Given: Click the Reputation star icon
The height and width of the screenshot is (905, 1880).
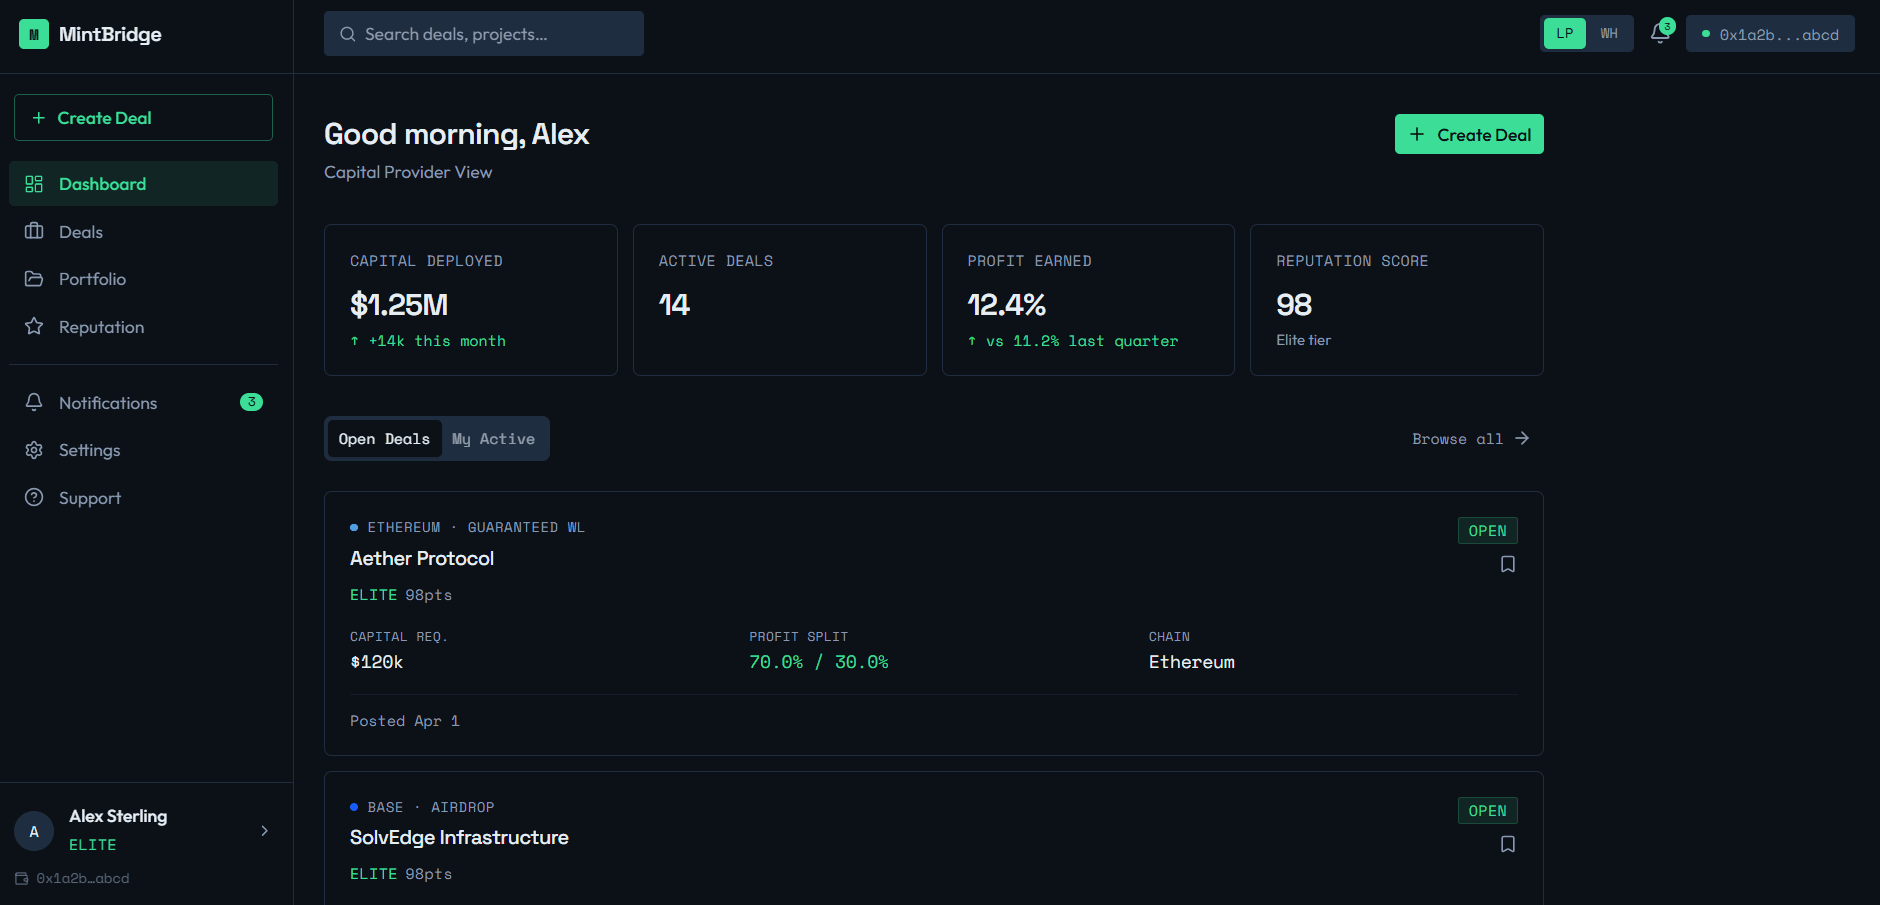Looking at the screenshot, I should tap(36, 326).
